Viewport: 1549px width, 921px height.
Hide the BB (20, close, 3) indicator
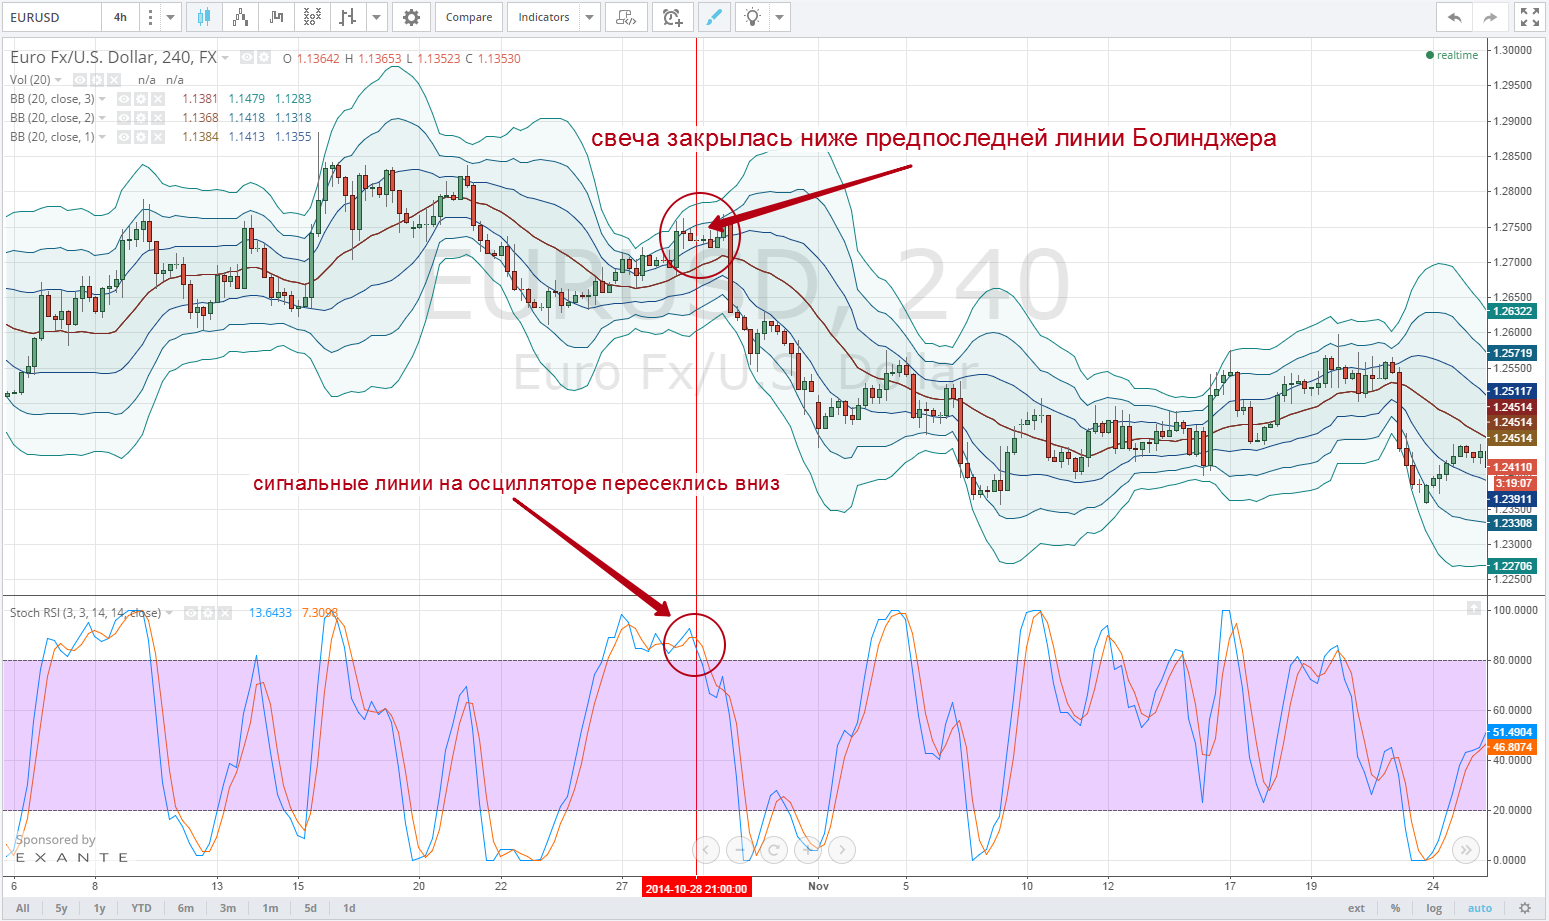pyautogui.click(x=124, y=99)
